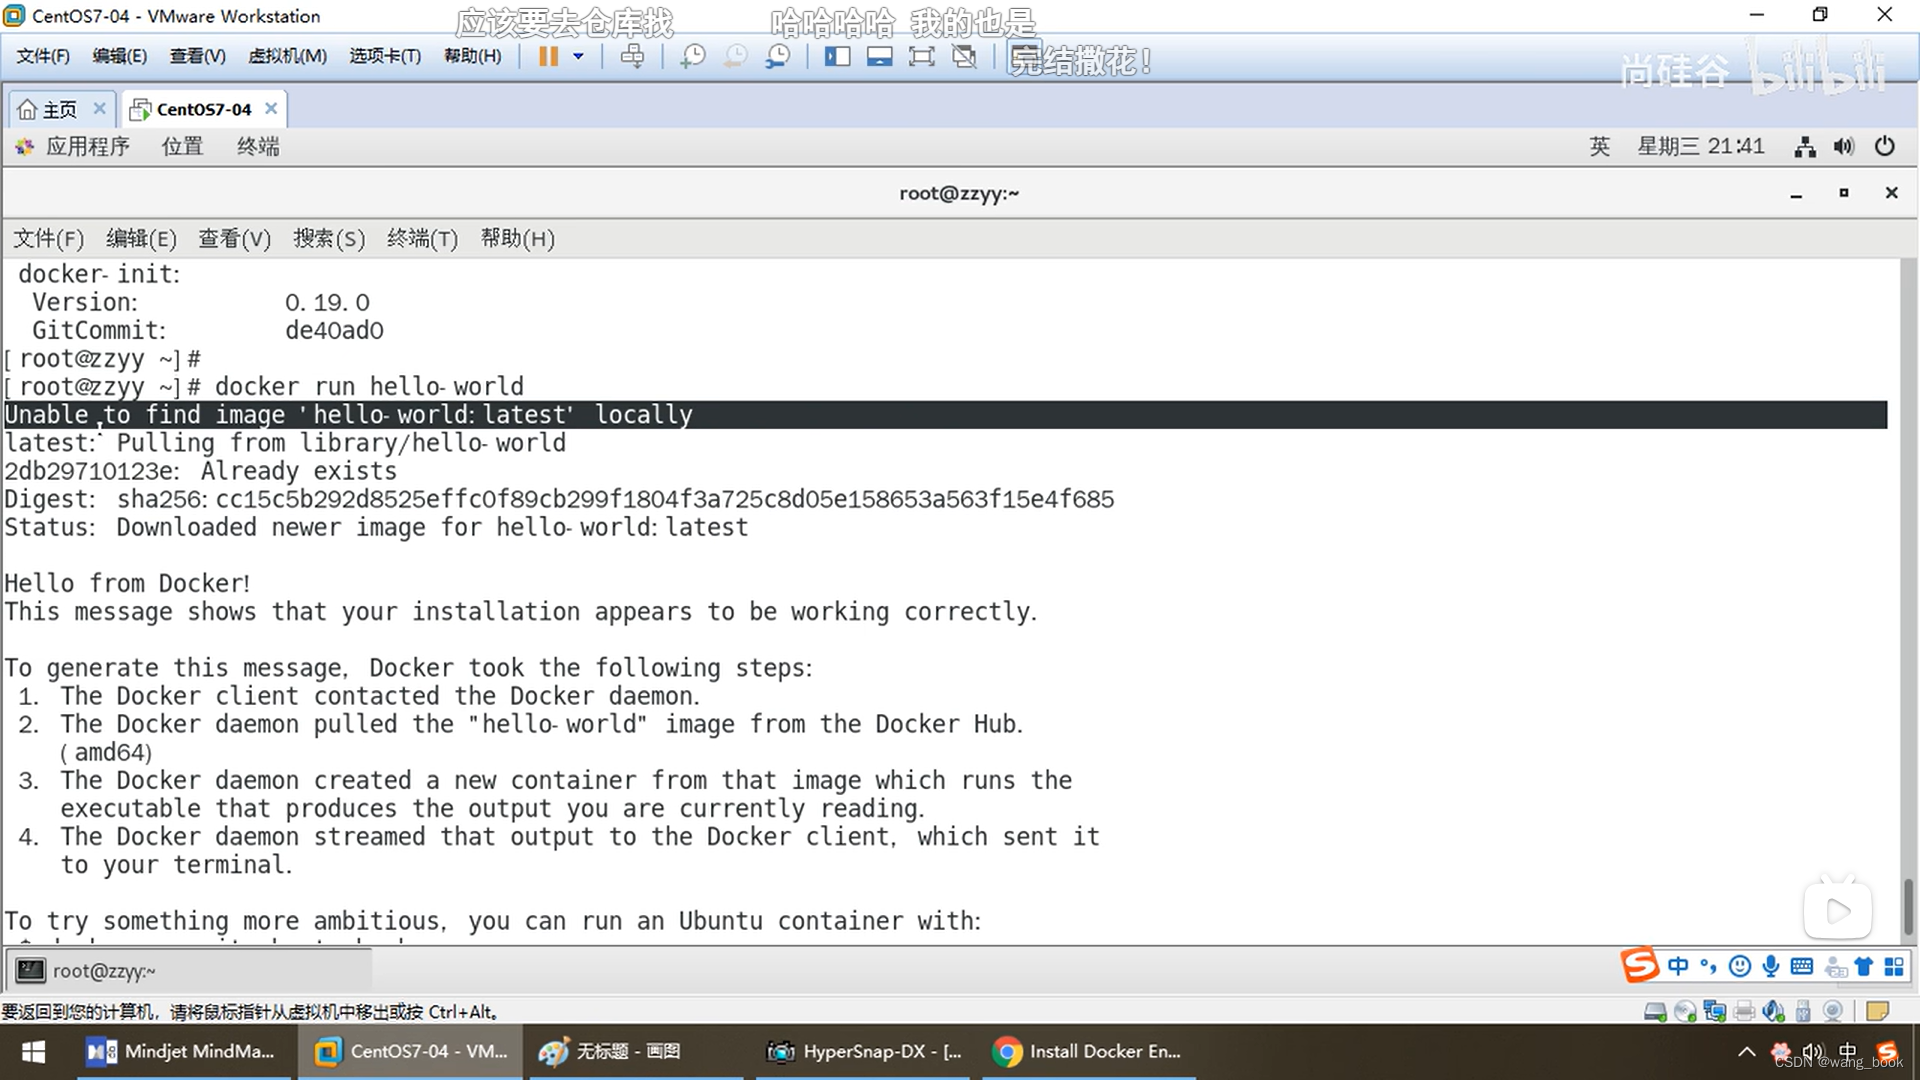Image resolution: width=1920 pixels, height=1080 pixels.
Task: Click the VMware pause virtual machine button
Action: (x=548, y=57)
